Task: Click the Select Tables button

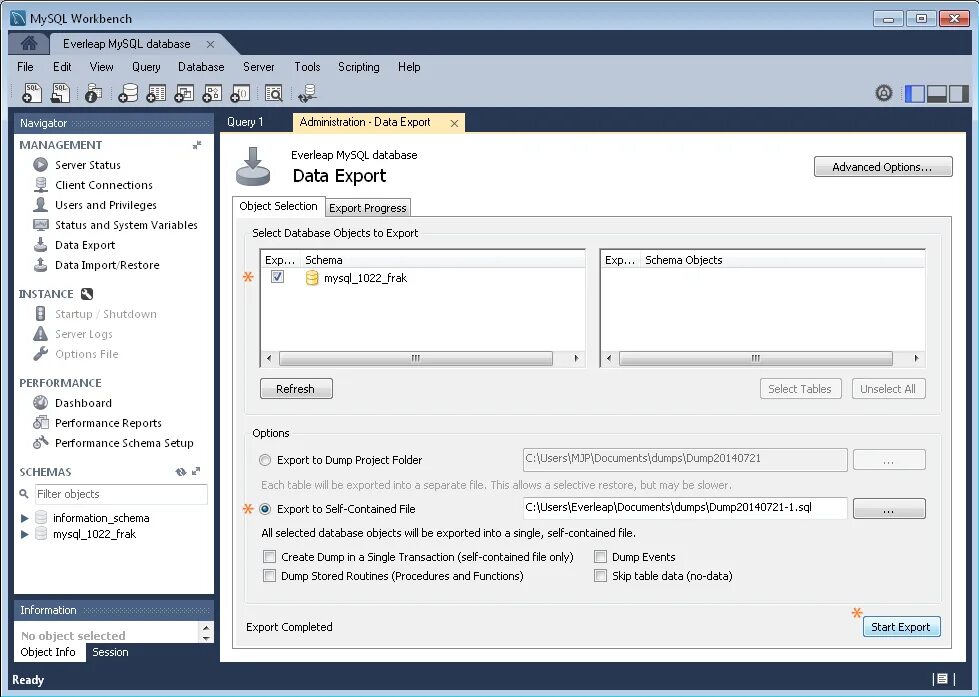Action: pyautogui.click(x=800, y=388)
